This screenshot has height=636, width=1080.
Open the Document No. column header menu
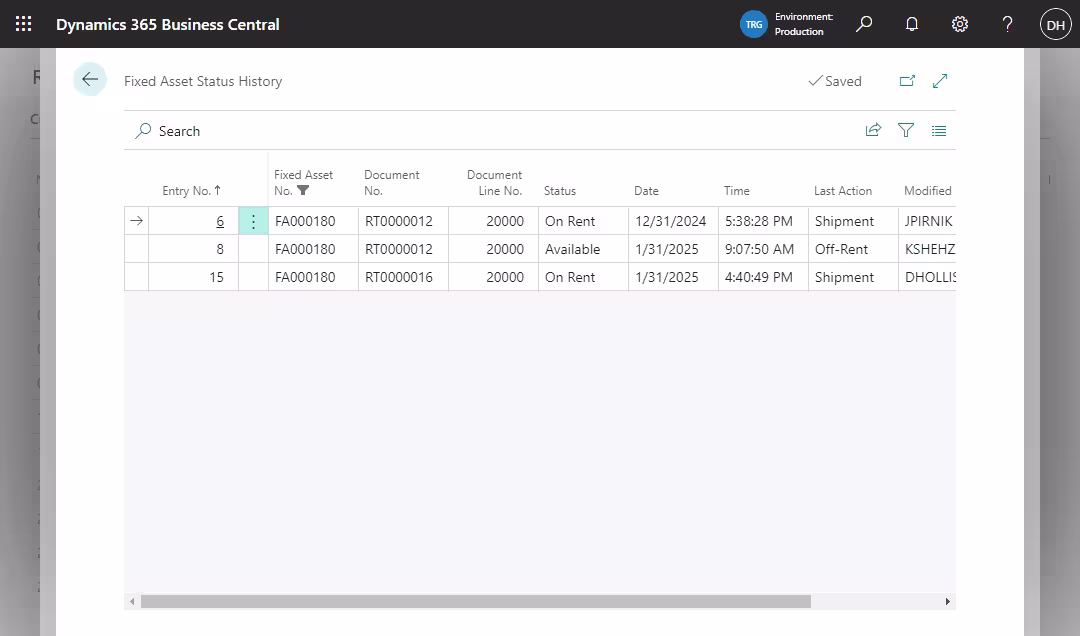click(391, 183)
